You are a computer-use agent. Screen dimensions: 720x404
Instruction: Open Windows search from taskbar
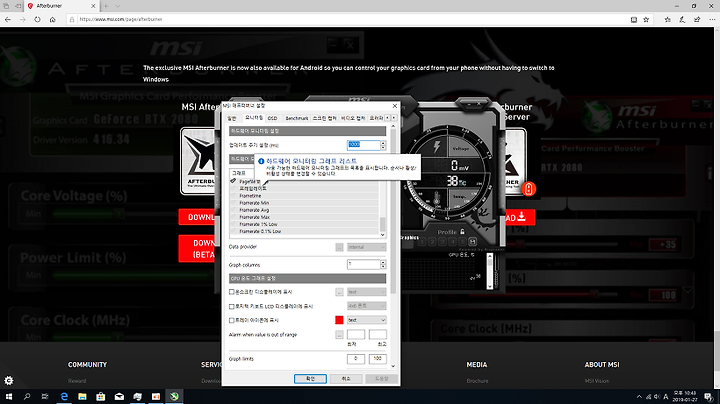click(x=27, y=396)
